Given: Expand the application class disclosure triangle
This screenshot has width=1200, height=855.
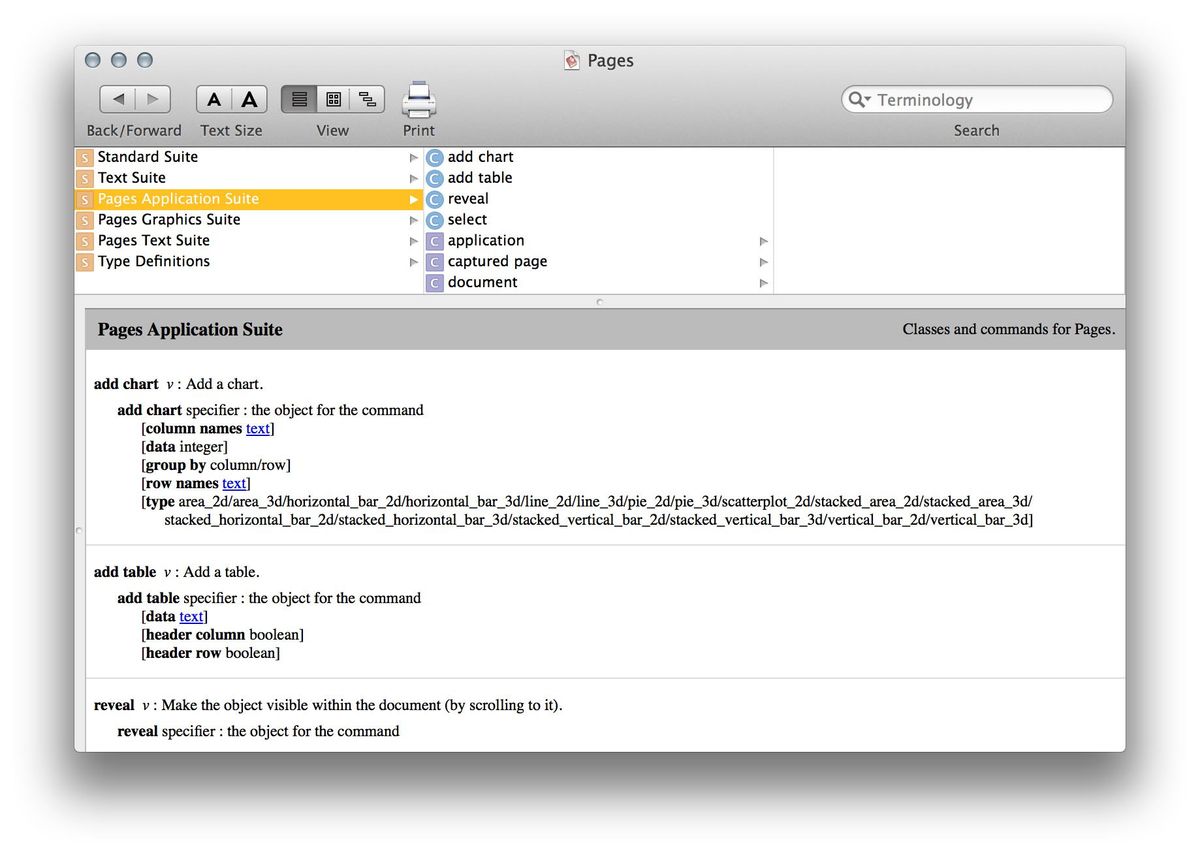Looking at the screenshot, I should (763, 240).
